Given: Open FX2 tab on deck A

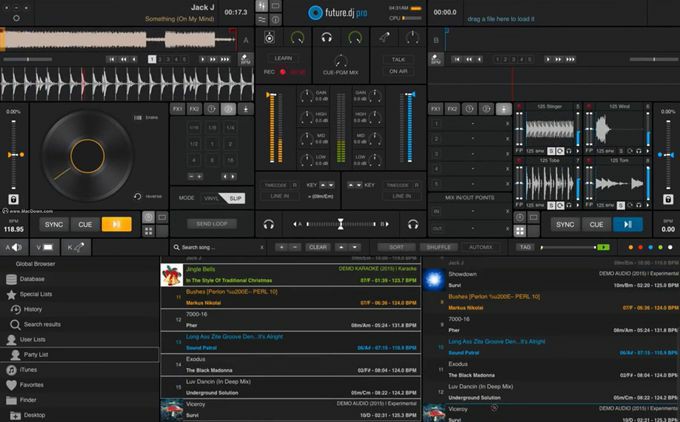Looking at the screenshot, I should (194, 109).
